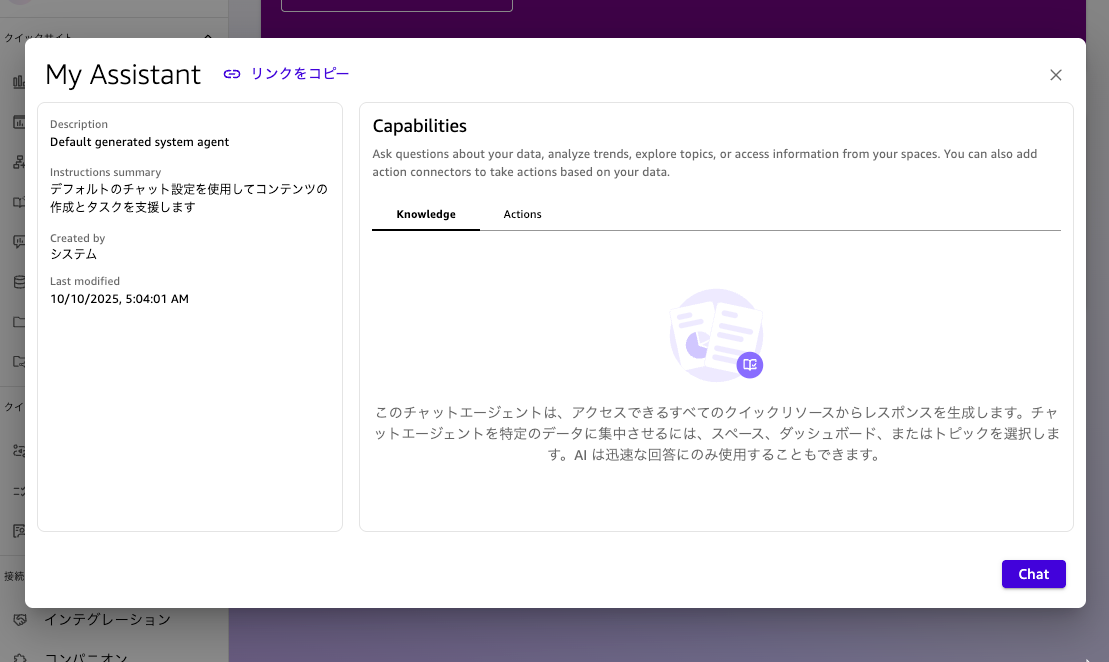This screenshot has height=662, width=1109.
Task: Close the My Assistant dialog
Action: coord(1056,75)
